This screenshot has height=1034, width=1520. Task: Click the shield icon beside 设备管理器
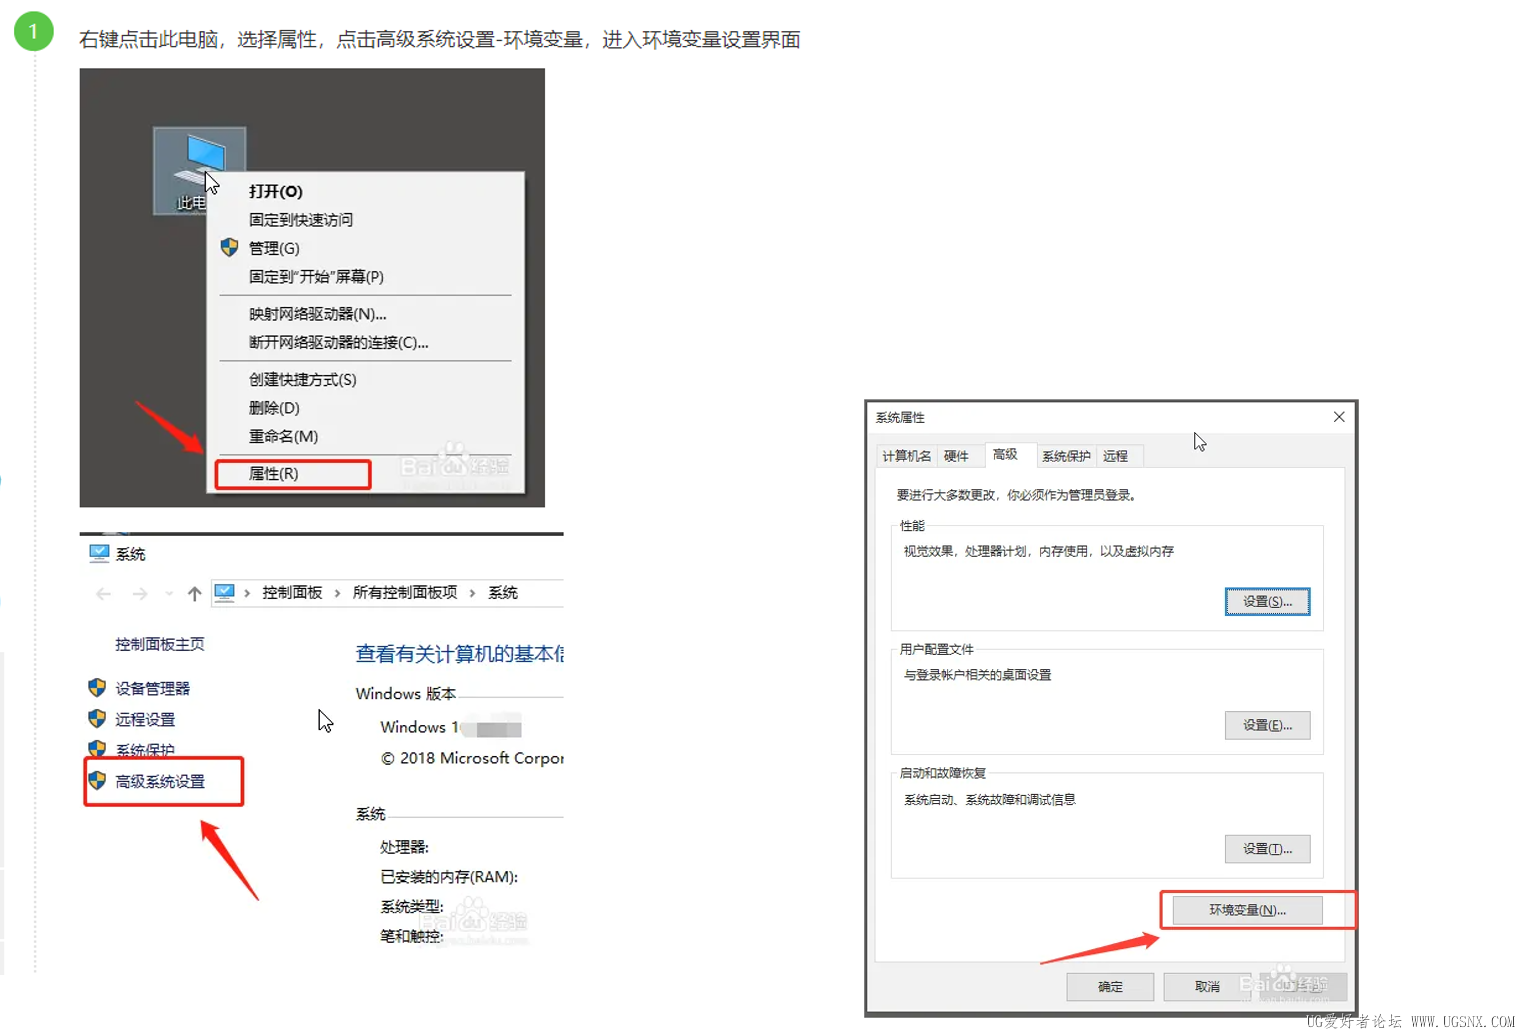tap(97, 687)
